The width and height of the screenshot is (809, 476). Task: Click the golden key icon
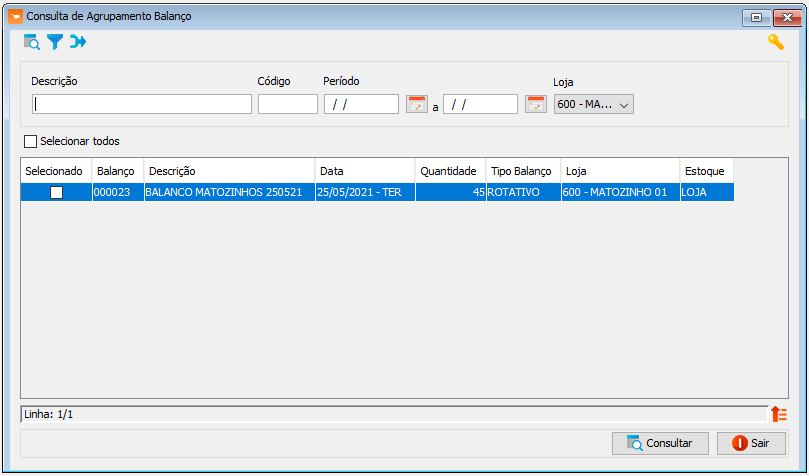[x=775, y=42]
